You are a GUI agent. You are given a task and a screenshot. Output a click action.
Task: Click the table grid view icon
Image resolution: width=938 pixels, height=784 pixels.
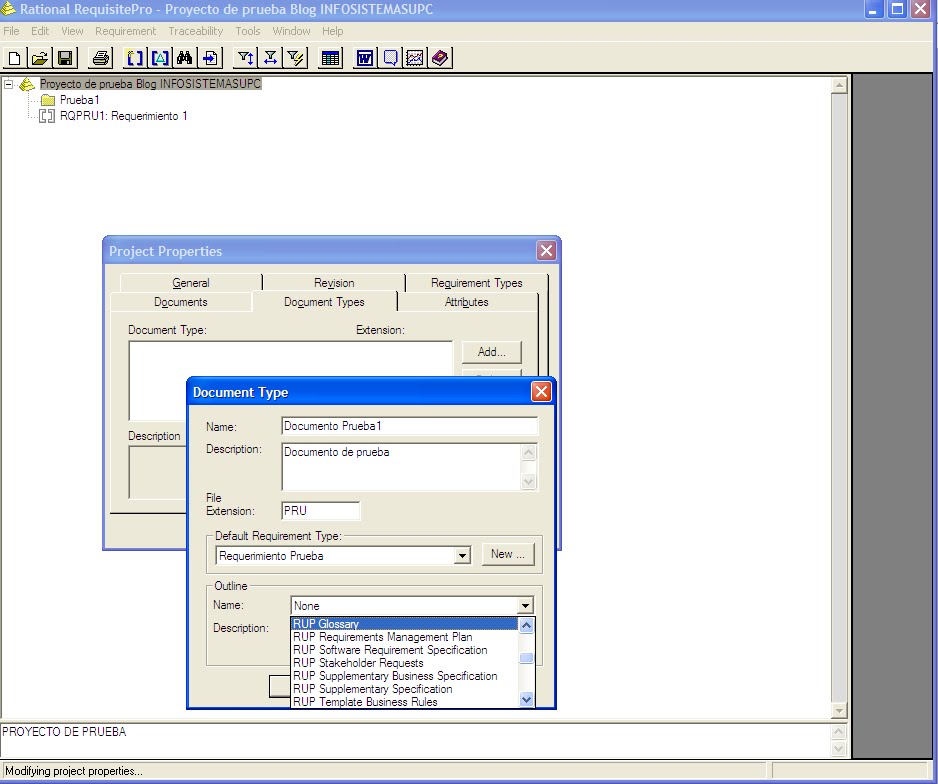[x=330, y=58]
